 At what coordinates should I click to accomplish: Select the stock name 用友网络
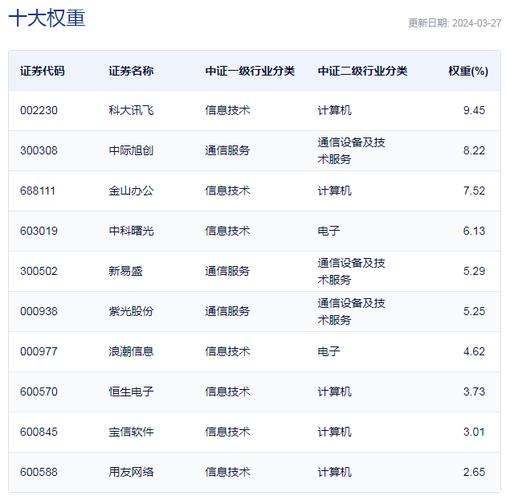point(131,472)
